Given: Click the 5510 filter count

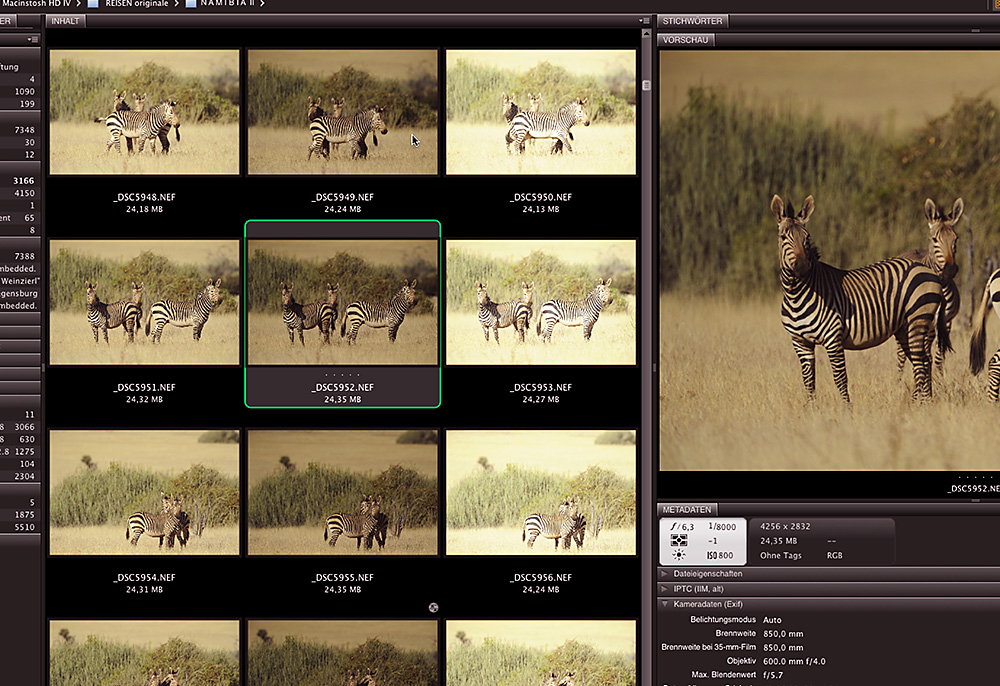Looking at the screenshot, I should (x=25, y=527).
